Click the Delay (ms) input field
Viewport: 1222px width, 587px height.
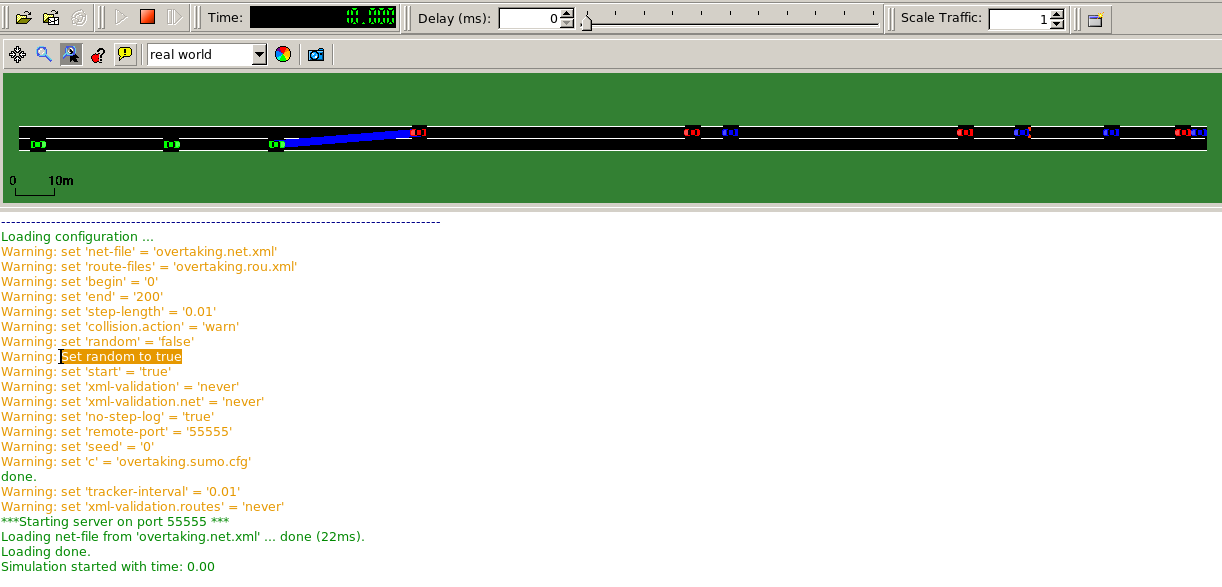(x=529, y=18)
